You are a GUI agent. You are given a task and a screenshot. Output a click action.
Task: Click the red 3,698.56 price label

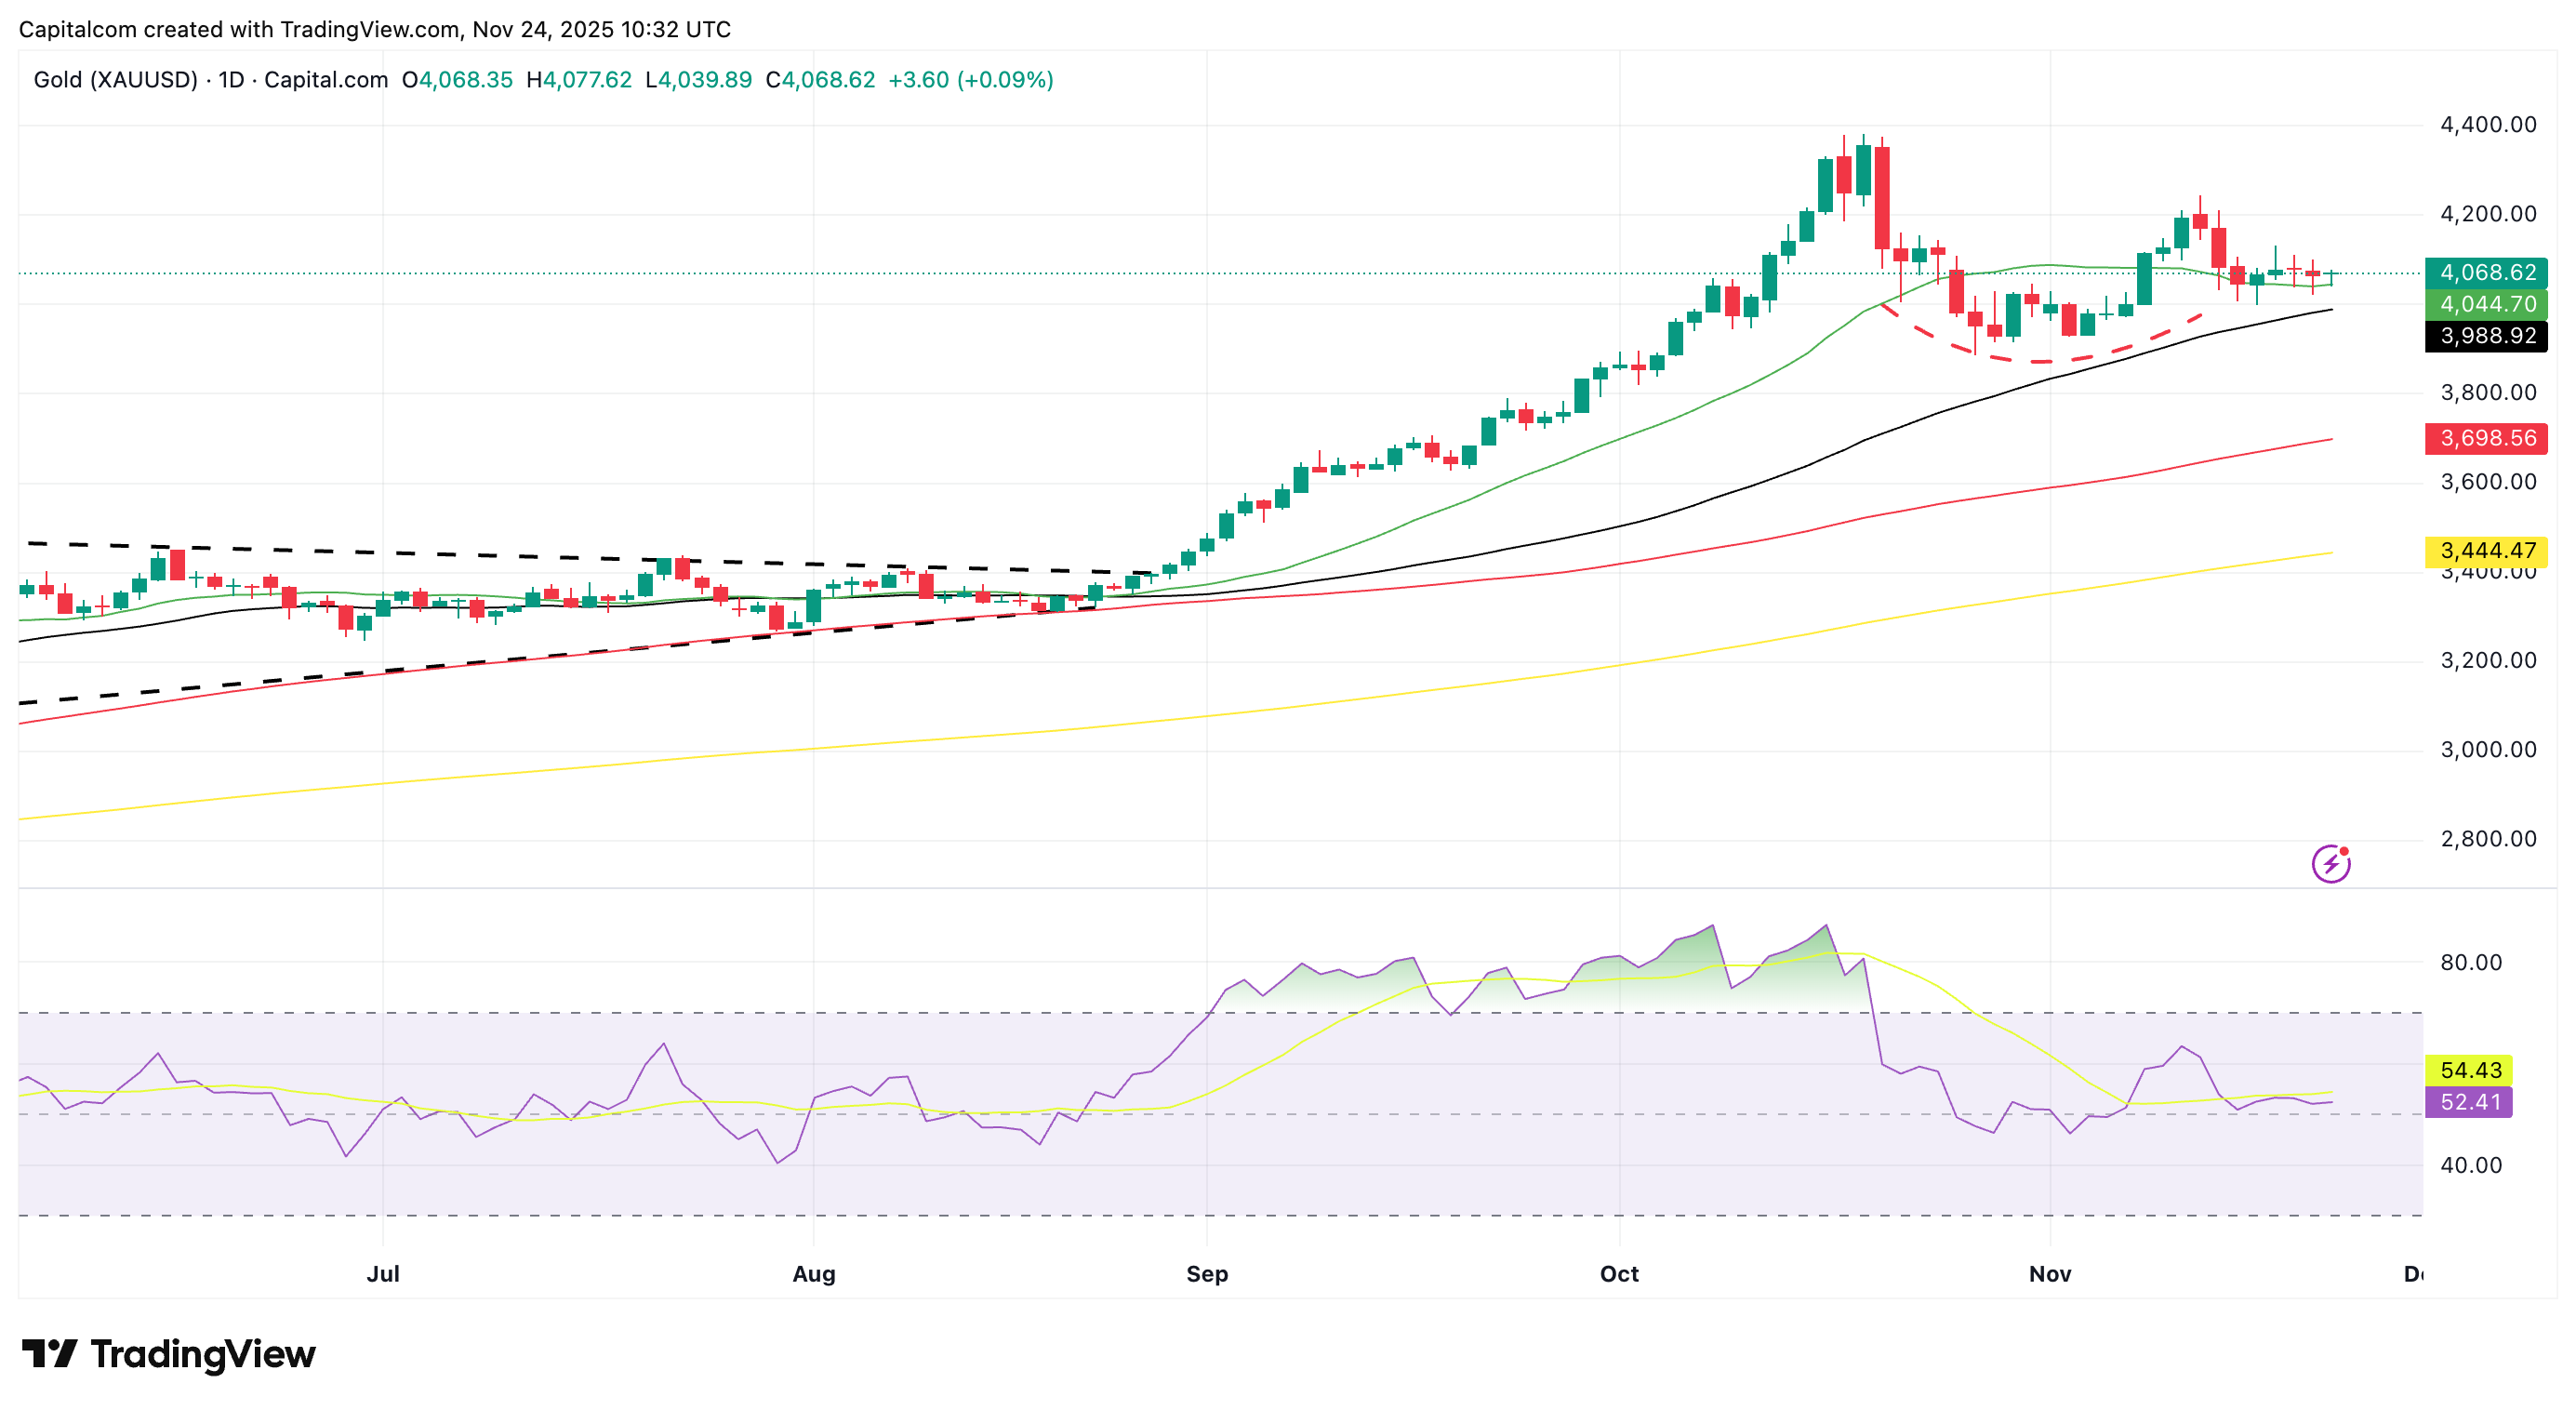2486,438
